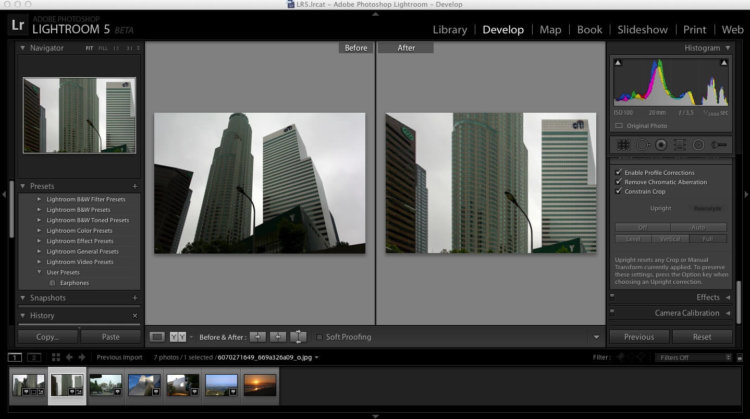Expand Lightroom B&W Filter Presets folder

[x=39, y=199]
